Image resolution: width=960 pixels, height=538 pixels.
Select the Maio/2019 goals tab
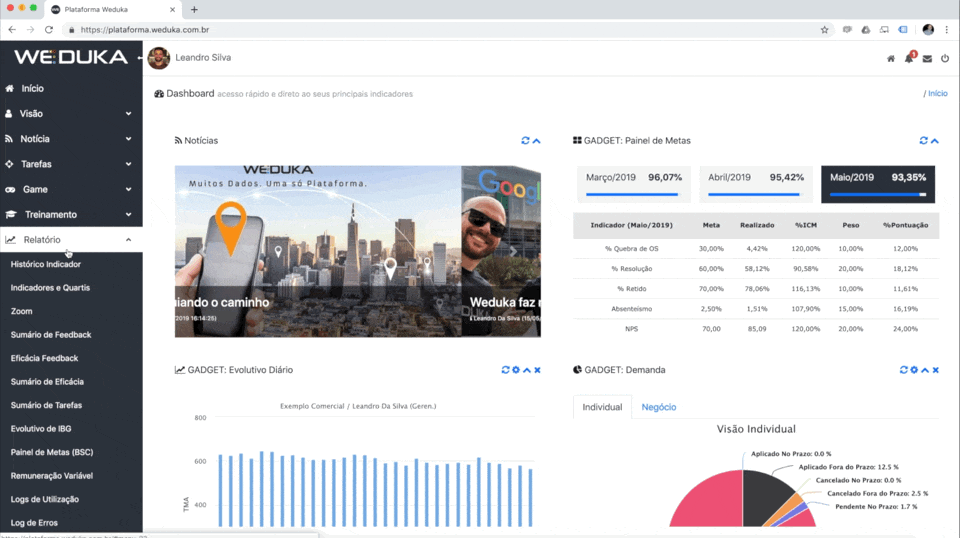(878, 184)
